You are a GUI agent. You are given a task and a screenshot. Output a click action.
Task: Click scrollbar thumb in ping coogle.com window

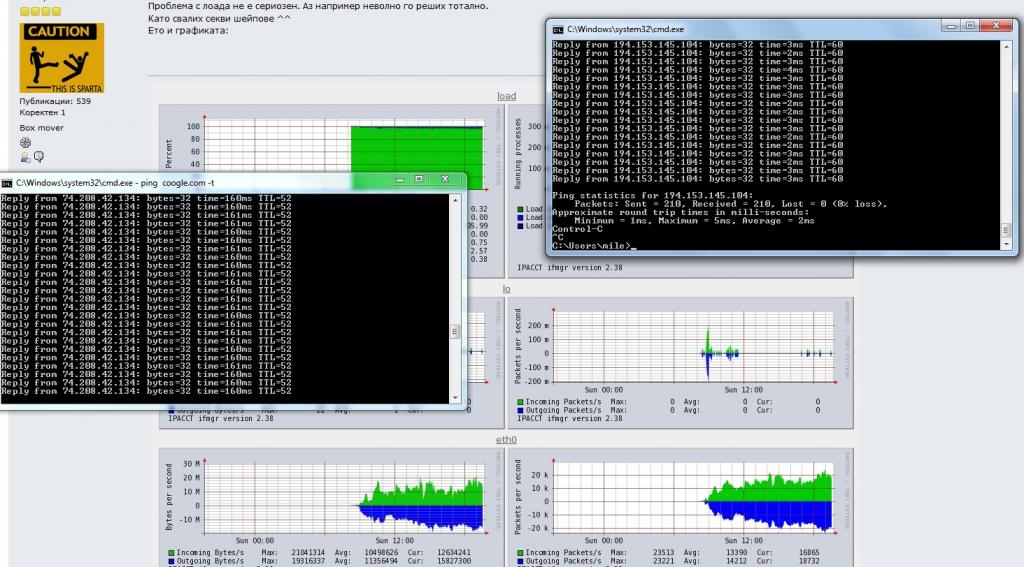[x=456, y=332]
